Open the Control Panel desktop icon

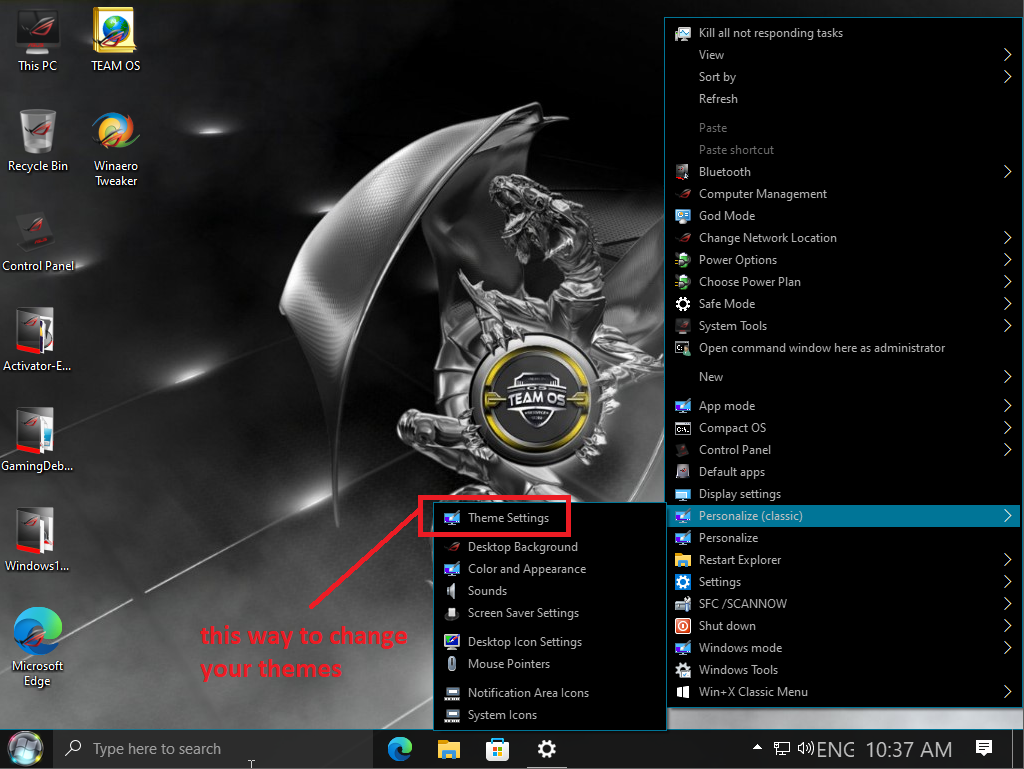(x=37, y=242)
